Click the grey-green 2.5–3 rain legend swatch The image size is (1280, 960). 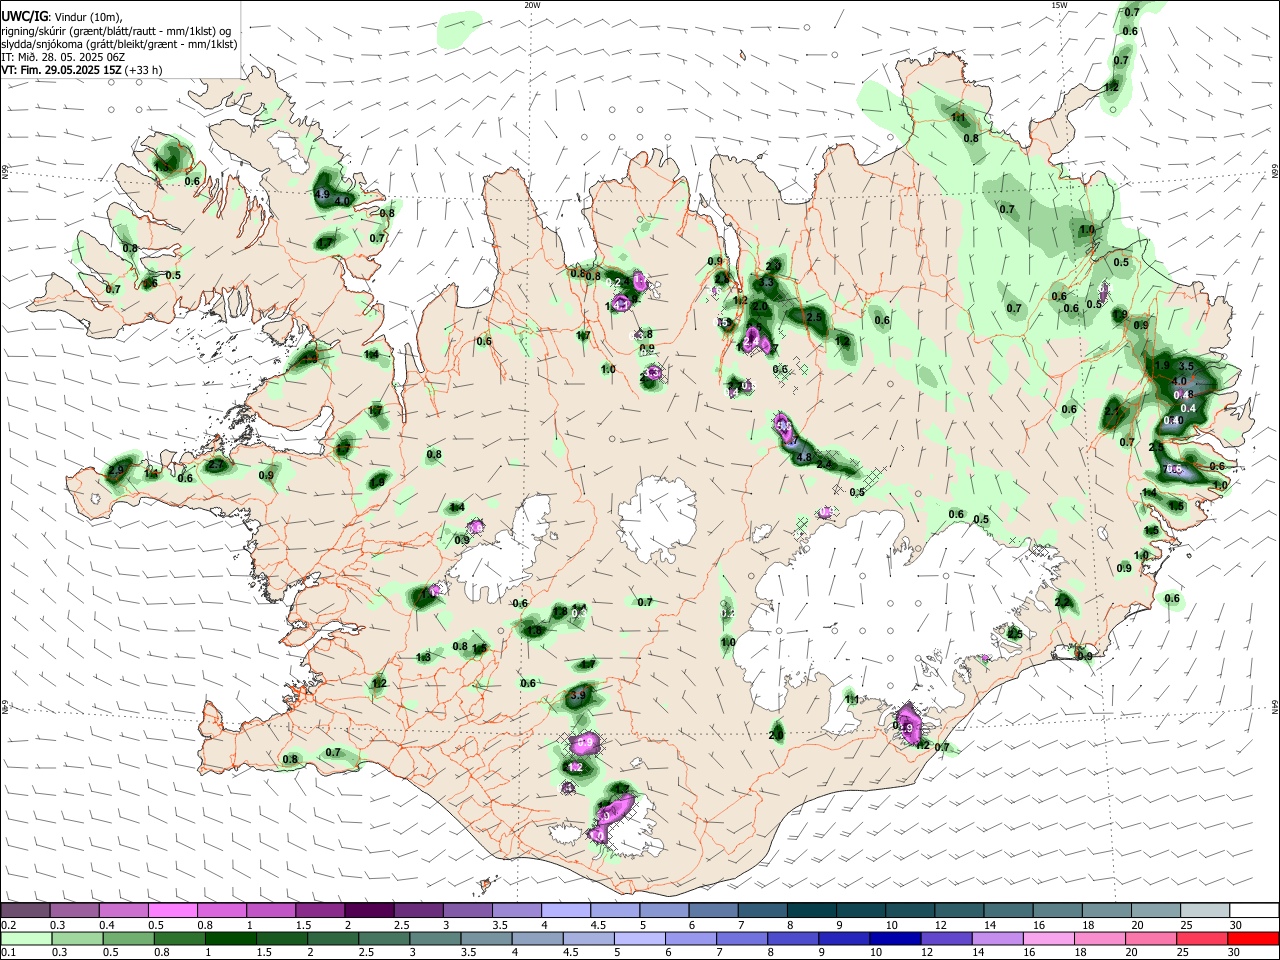384,938
